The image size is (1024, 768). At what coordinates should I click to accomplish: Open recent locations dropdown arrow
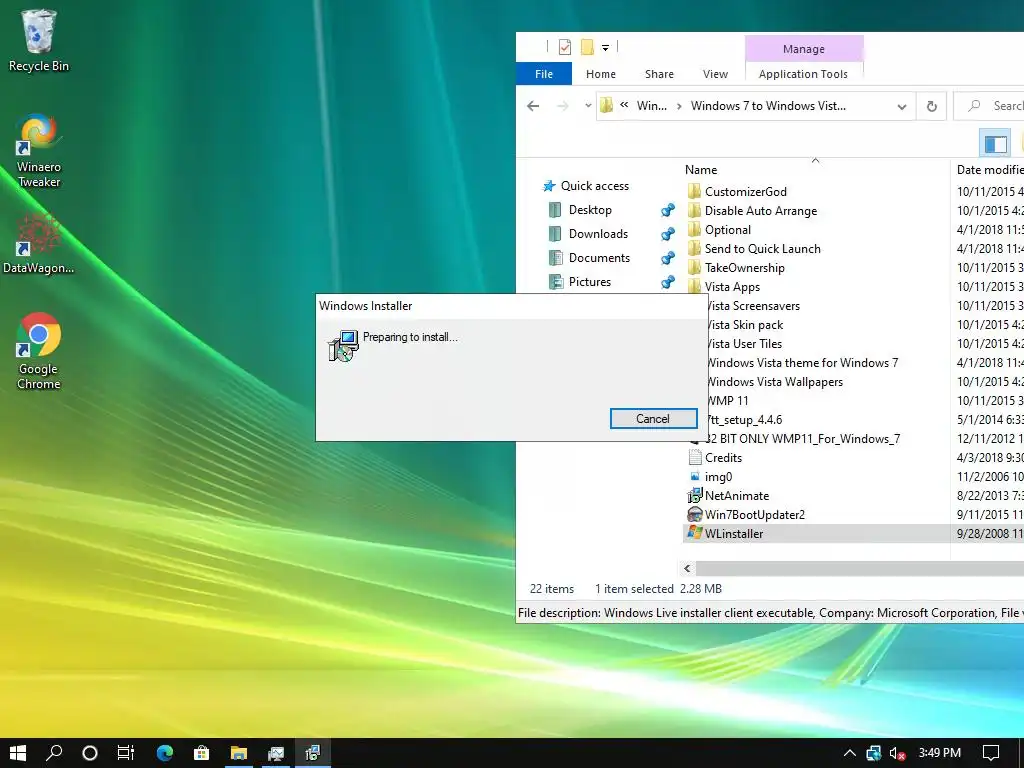point(588,106)
